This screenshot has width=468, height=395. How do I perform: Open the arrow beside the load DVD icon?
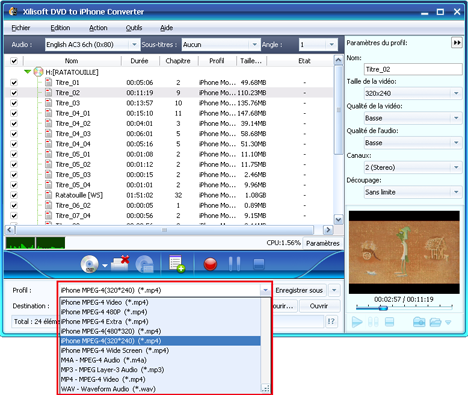coord(105,266)
